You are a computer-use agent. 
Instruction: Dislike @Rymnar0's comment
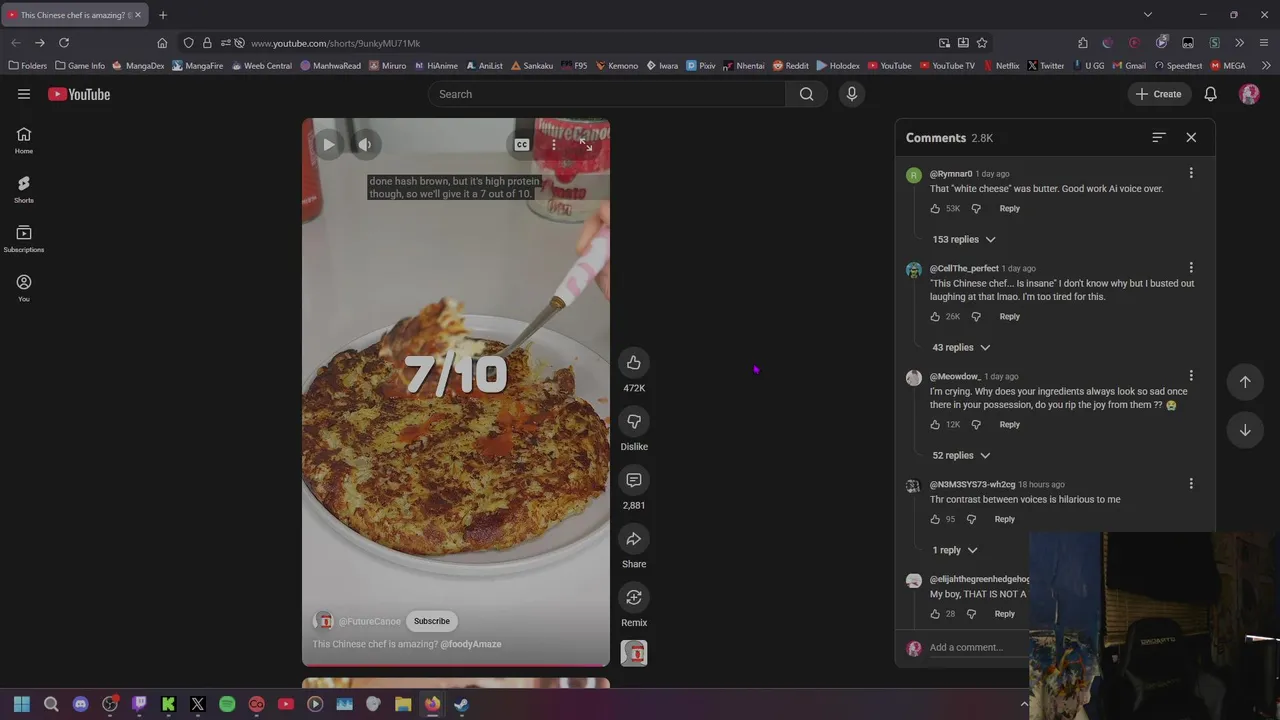[x=976, y=209]
